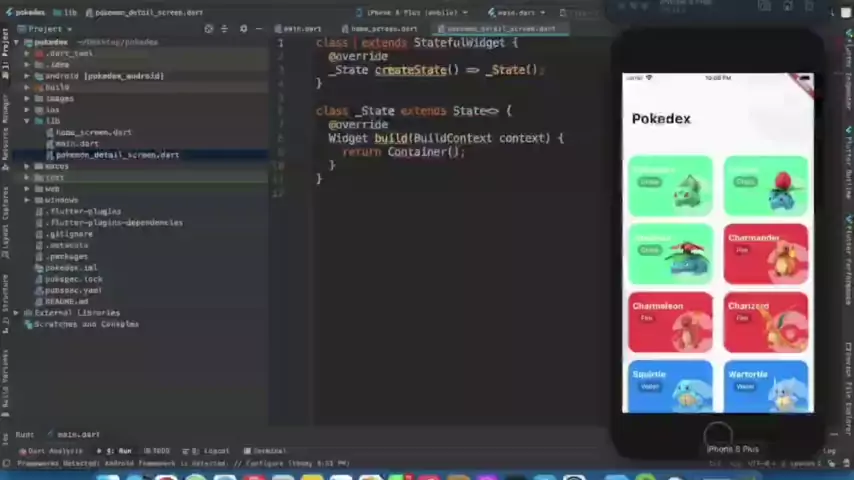
Task: Expand the ios folder
Action: 27,110
